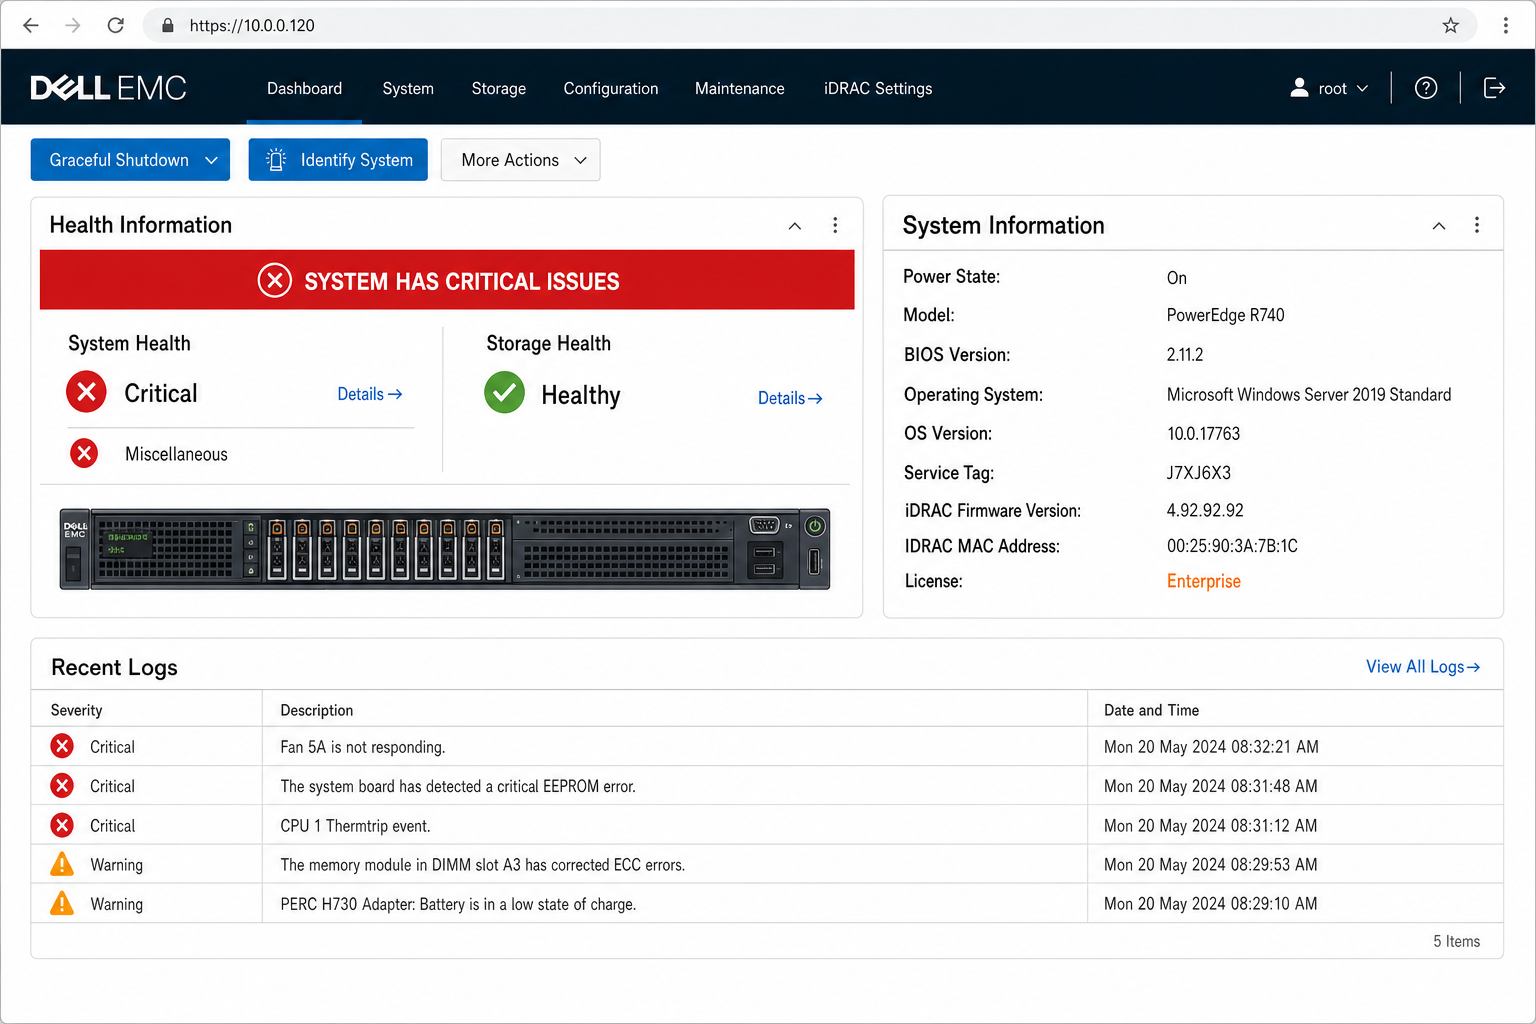
Task: Click the Service Tag value J7XJ6X3
Action: (x=1198, y=473)
